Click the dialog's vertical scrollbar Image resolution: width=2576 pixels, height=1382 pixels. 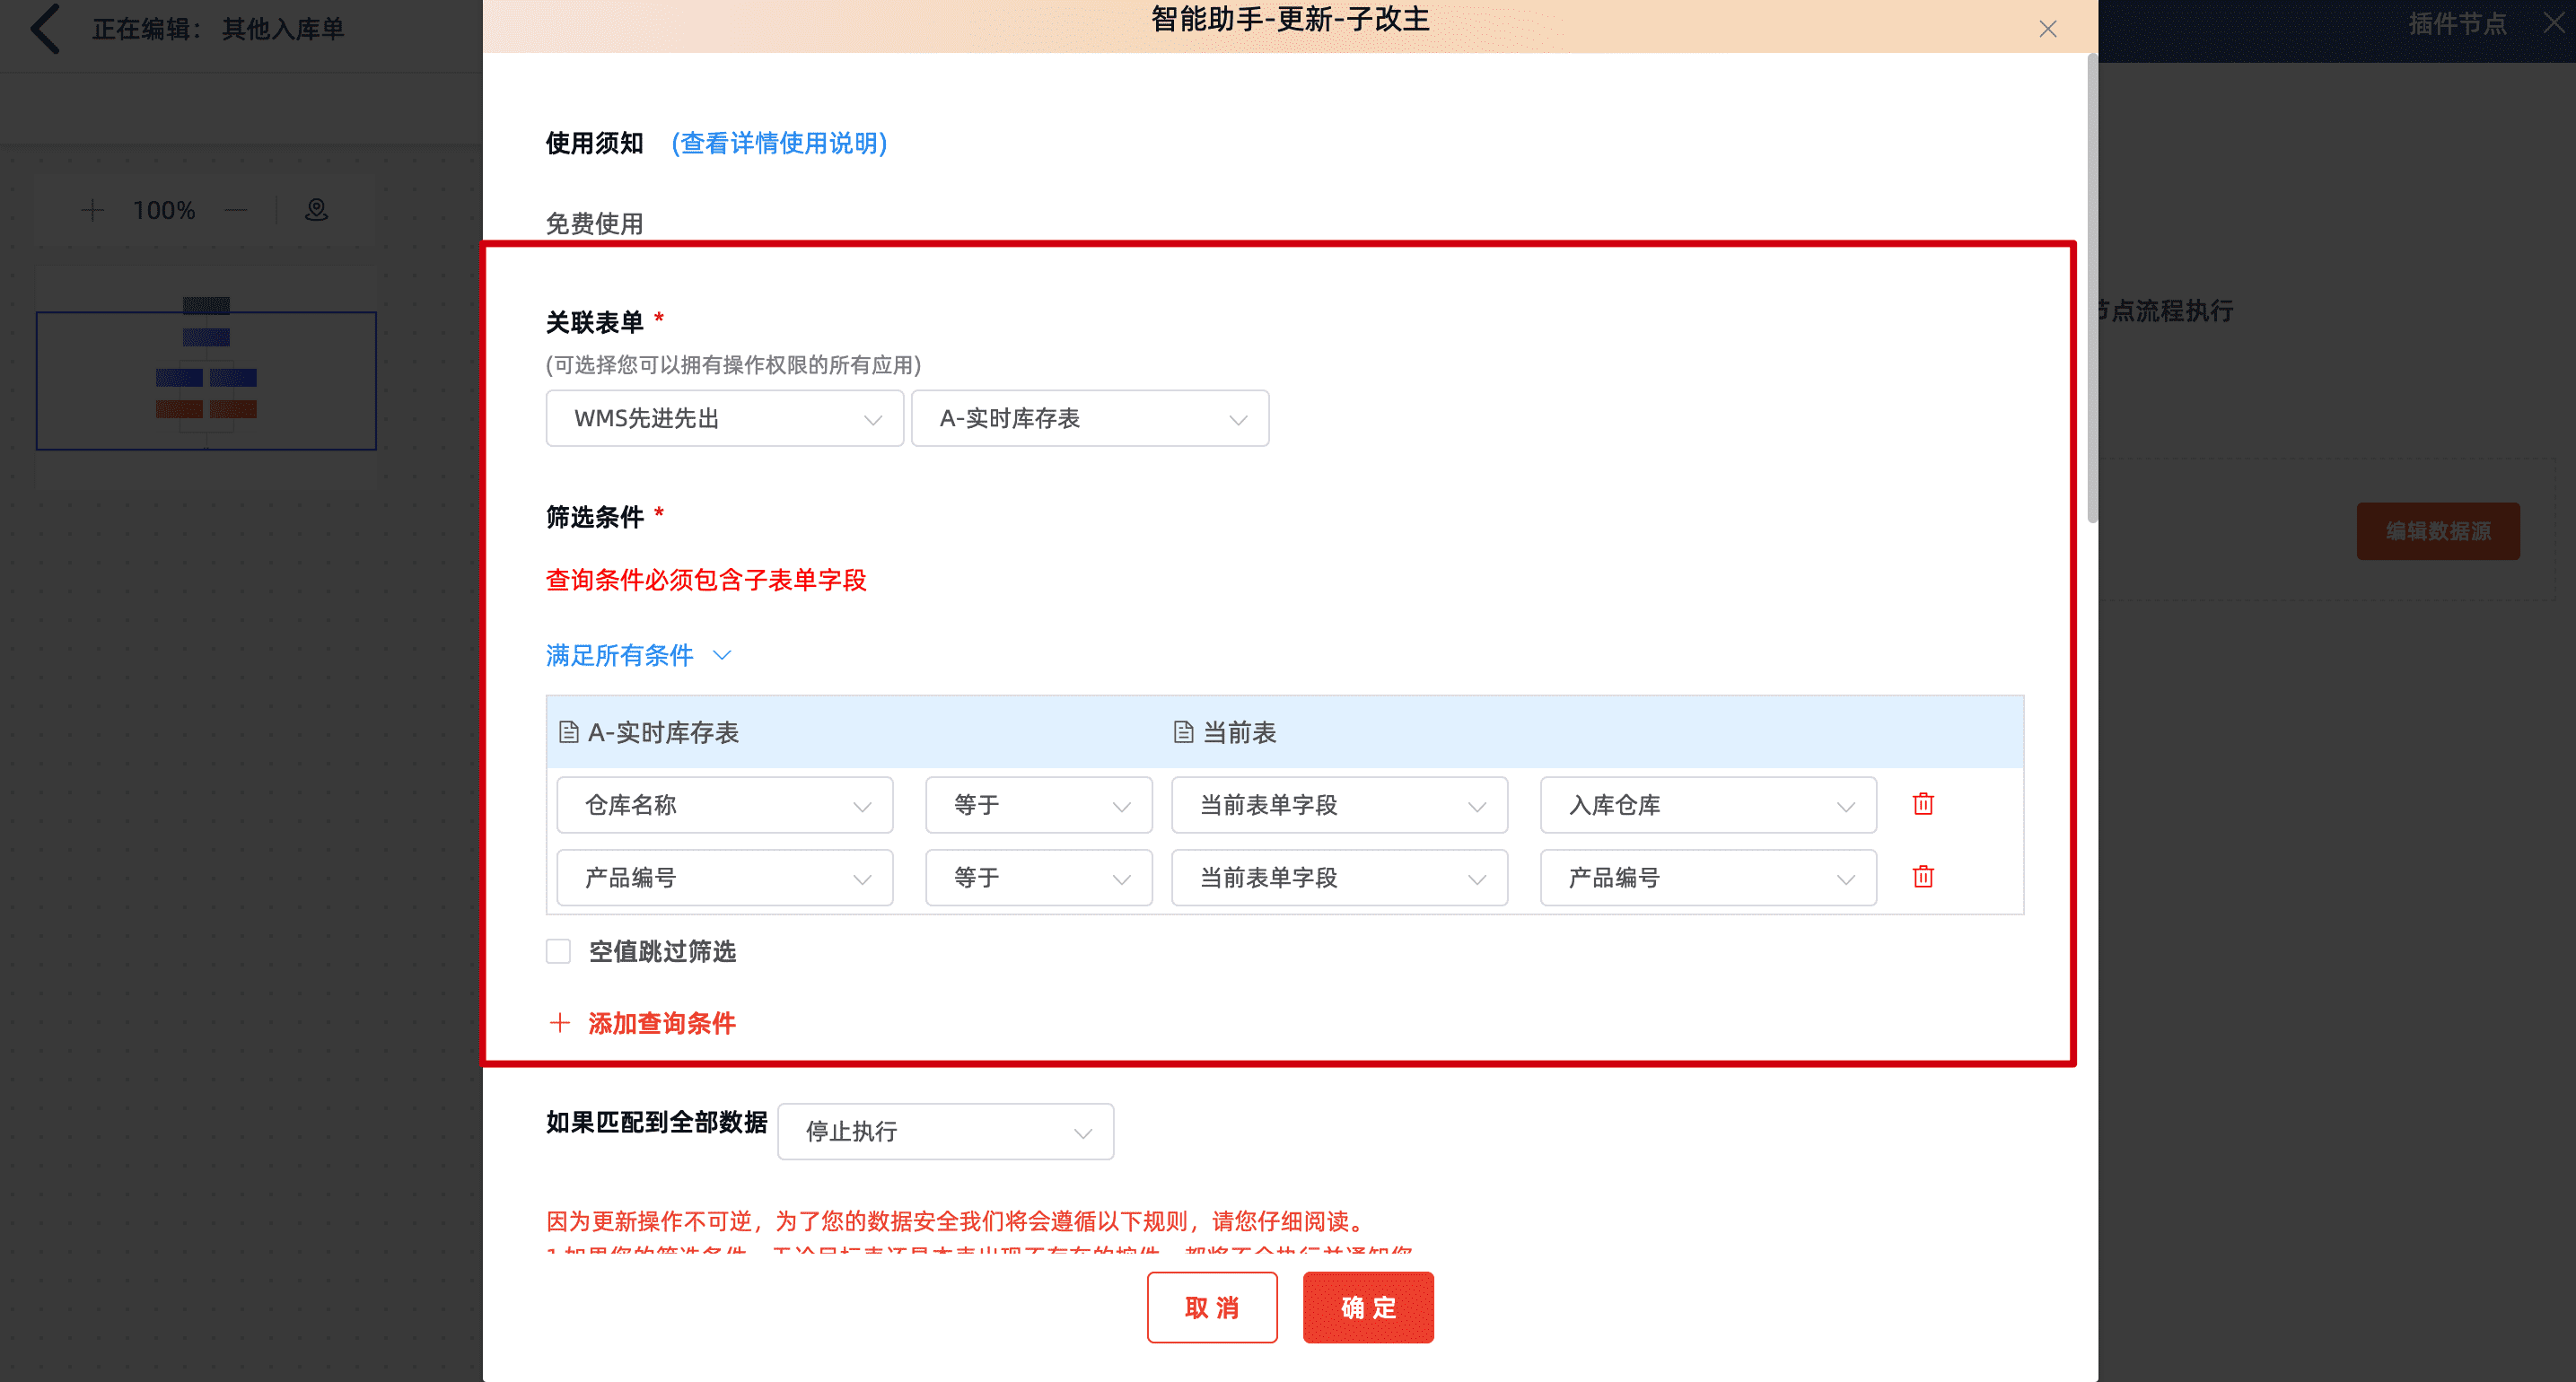pyautogui.click(x=2091, y=290)
